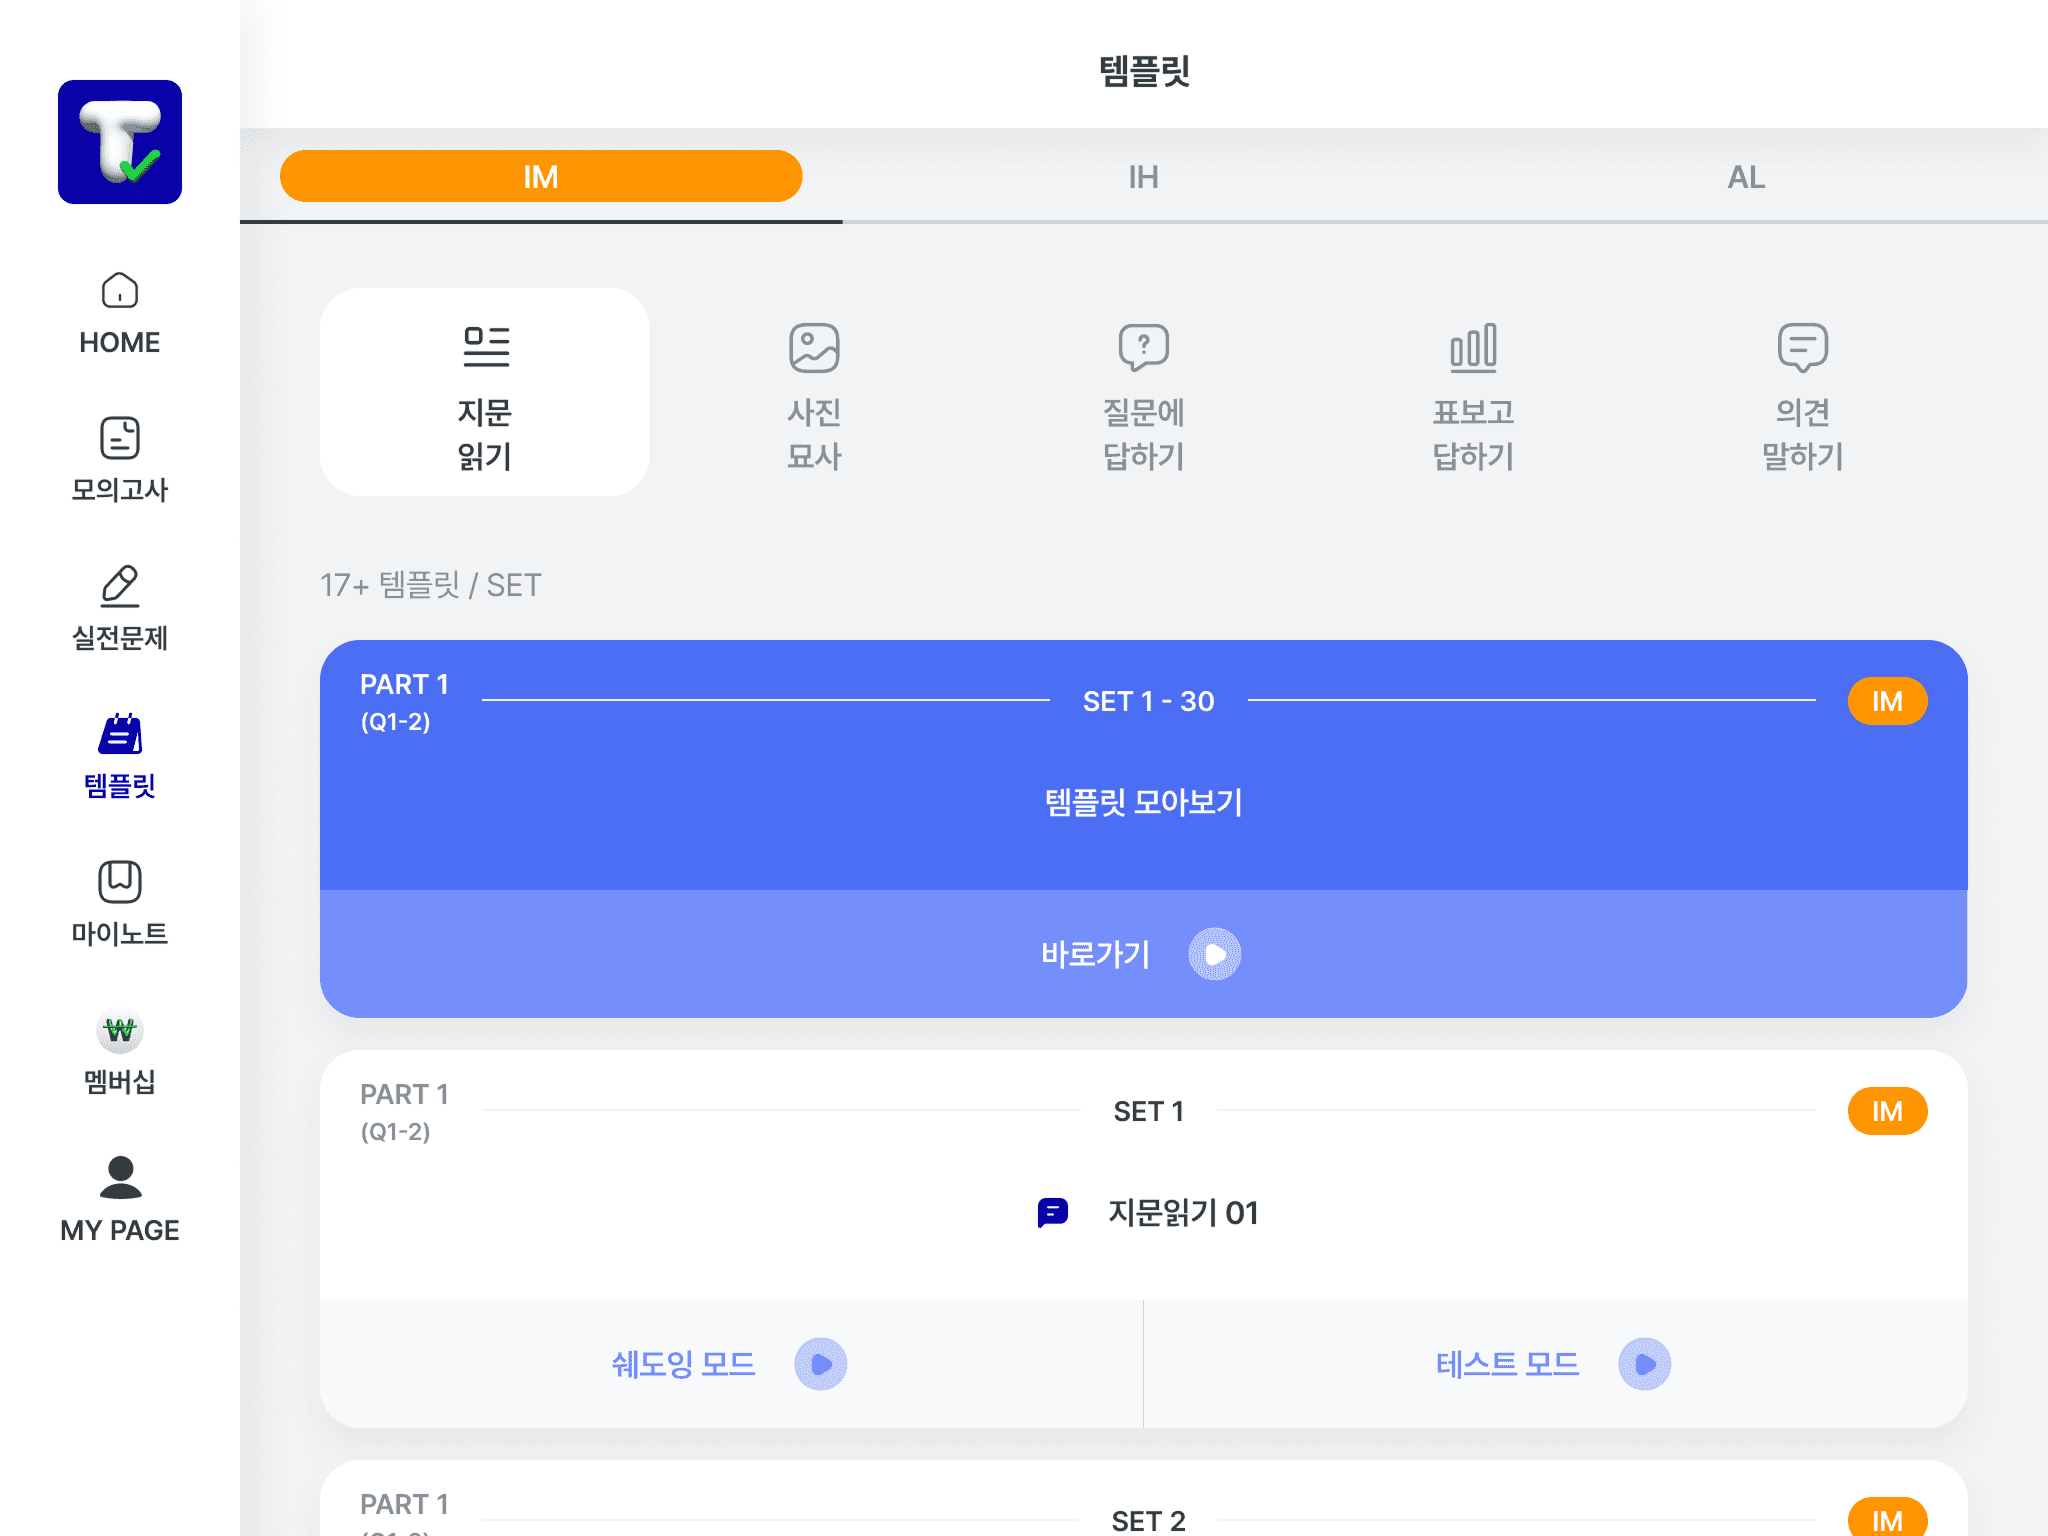Switch to AL level tab
Viewport: 2048px width, 1536px height.
[1746, 177]
